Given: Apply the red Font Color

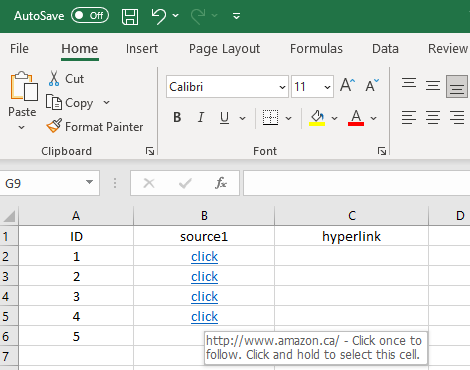Looking at the screenshot, I should 356,118.
